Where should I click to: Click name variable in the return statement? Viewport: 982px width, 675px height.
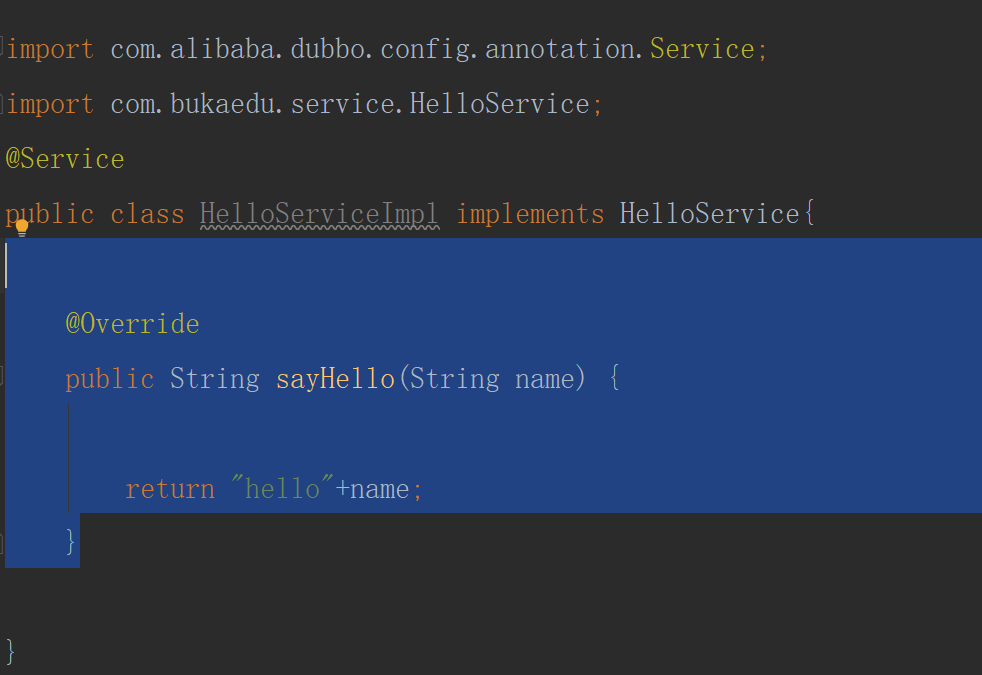coord(380,489)
